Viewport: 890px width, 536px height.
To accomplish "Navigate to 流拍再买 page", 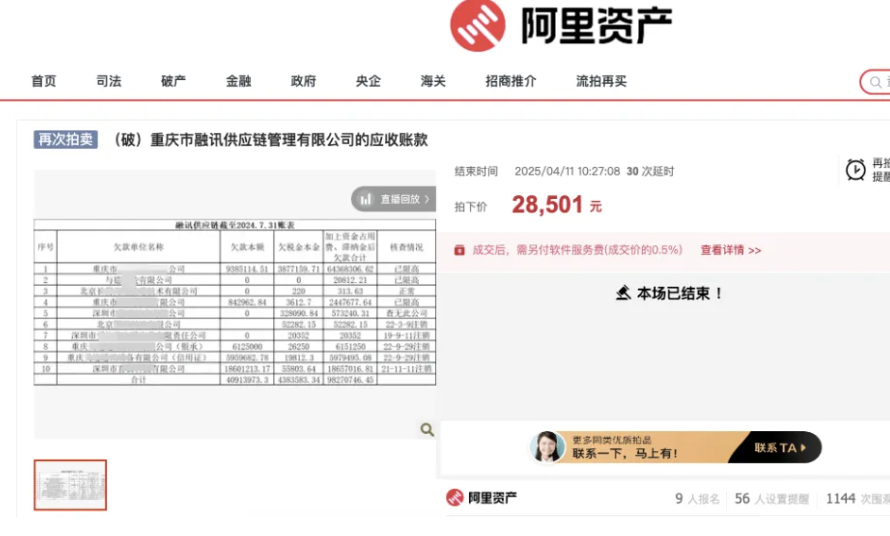I will tap(601, 81).
